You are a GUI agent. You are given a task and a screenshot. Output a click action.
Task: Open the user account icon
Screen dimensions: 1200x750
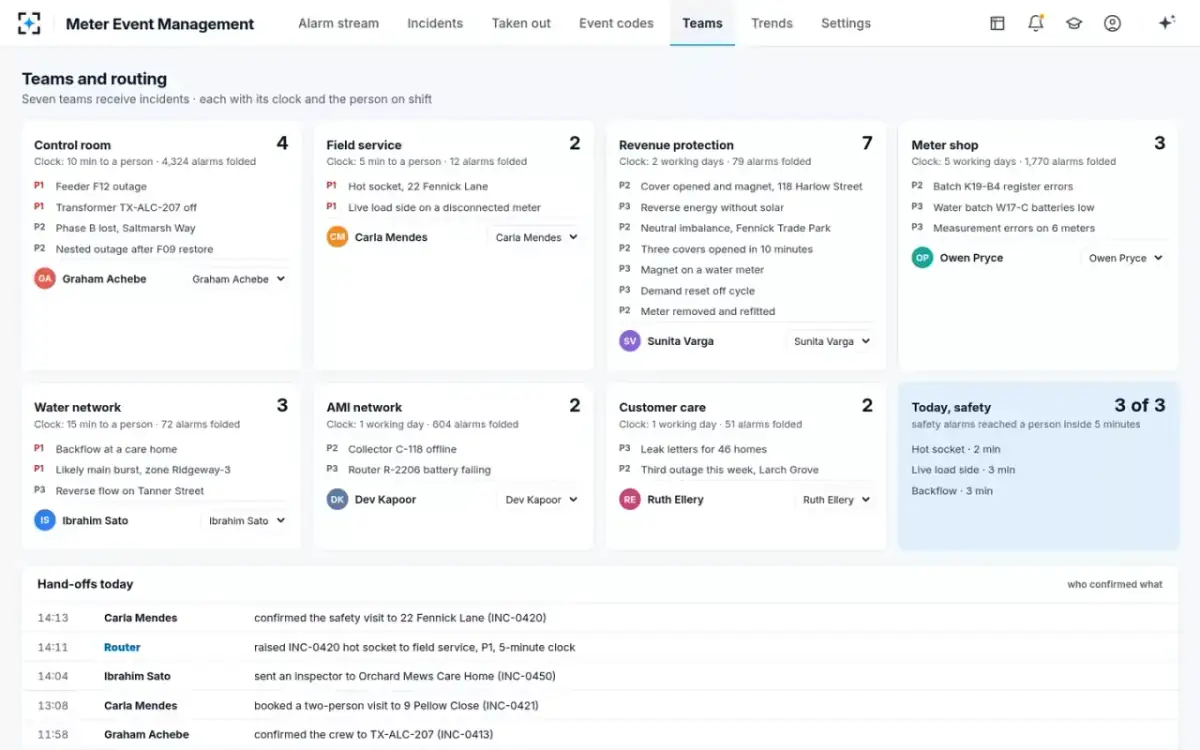coord(1112,23)
